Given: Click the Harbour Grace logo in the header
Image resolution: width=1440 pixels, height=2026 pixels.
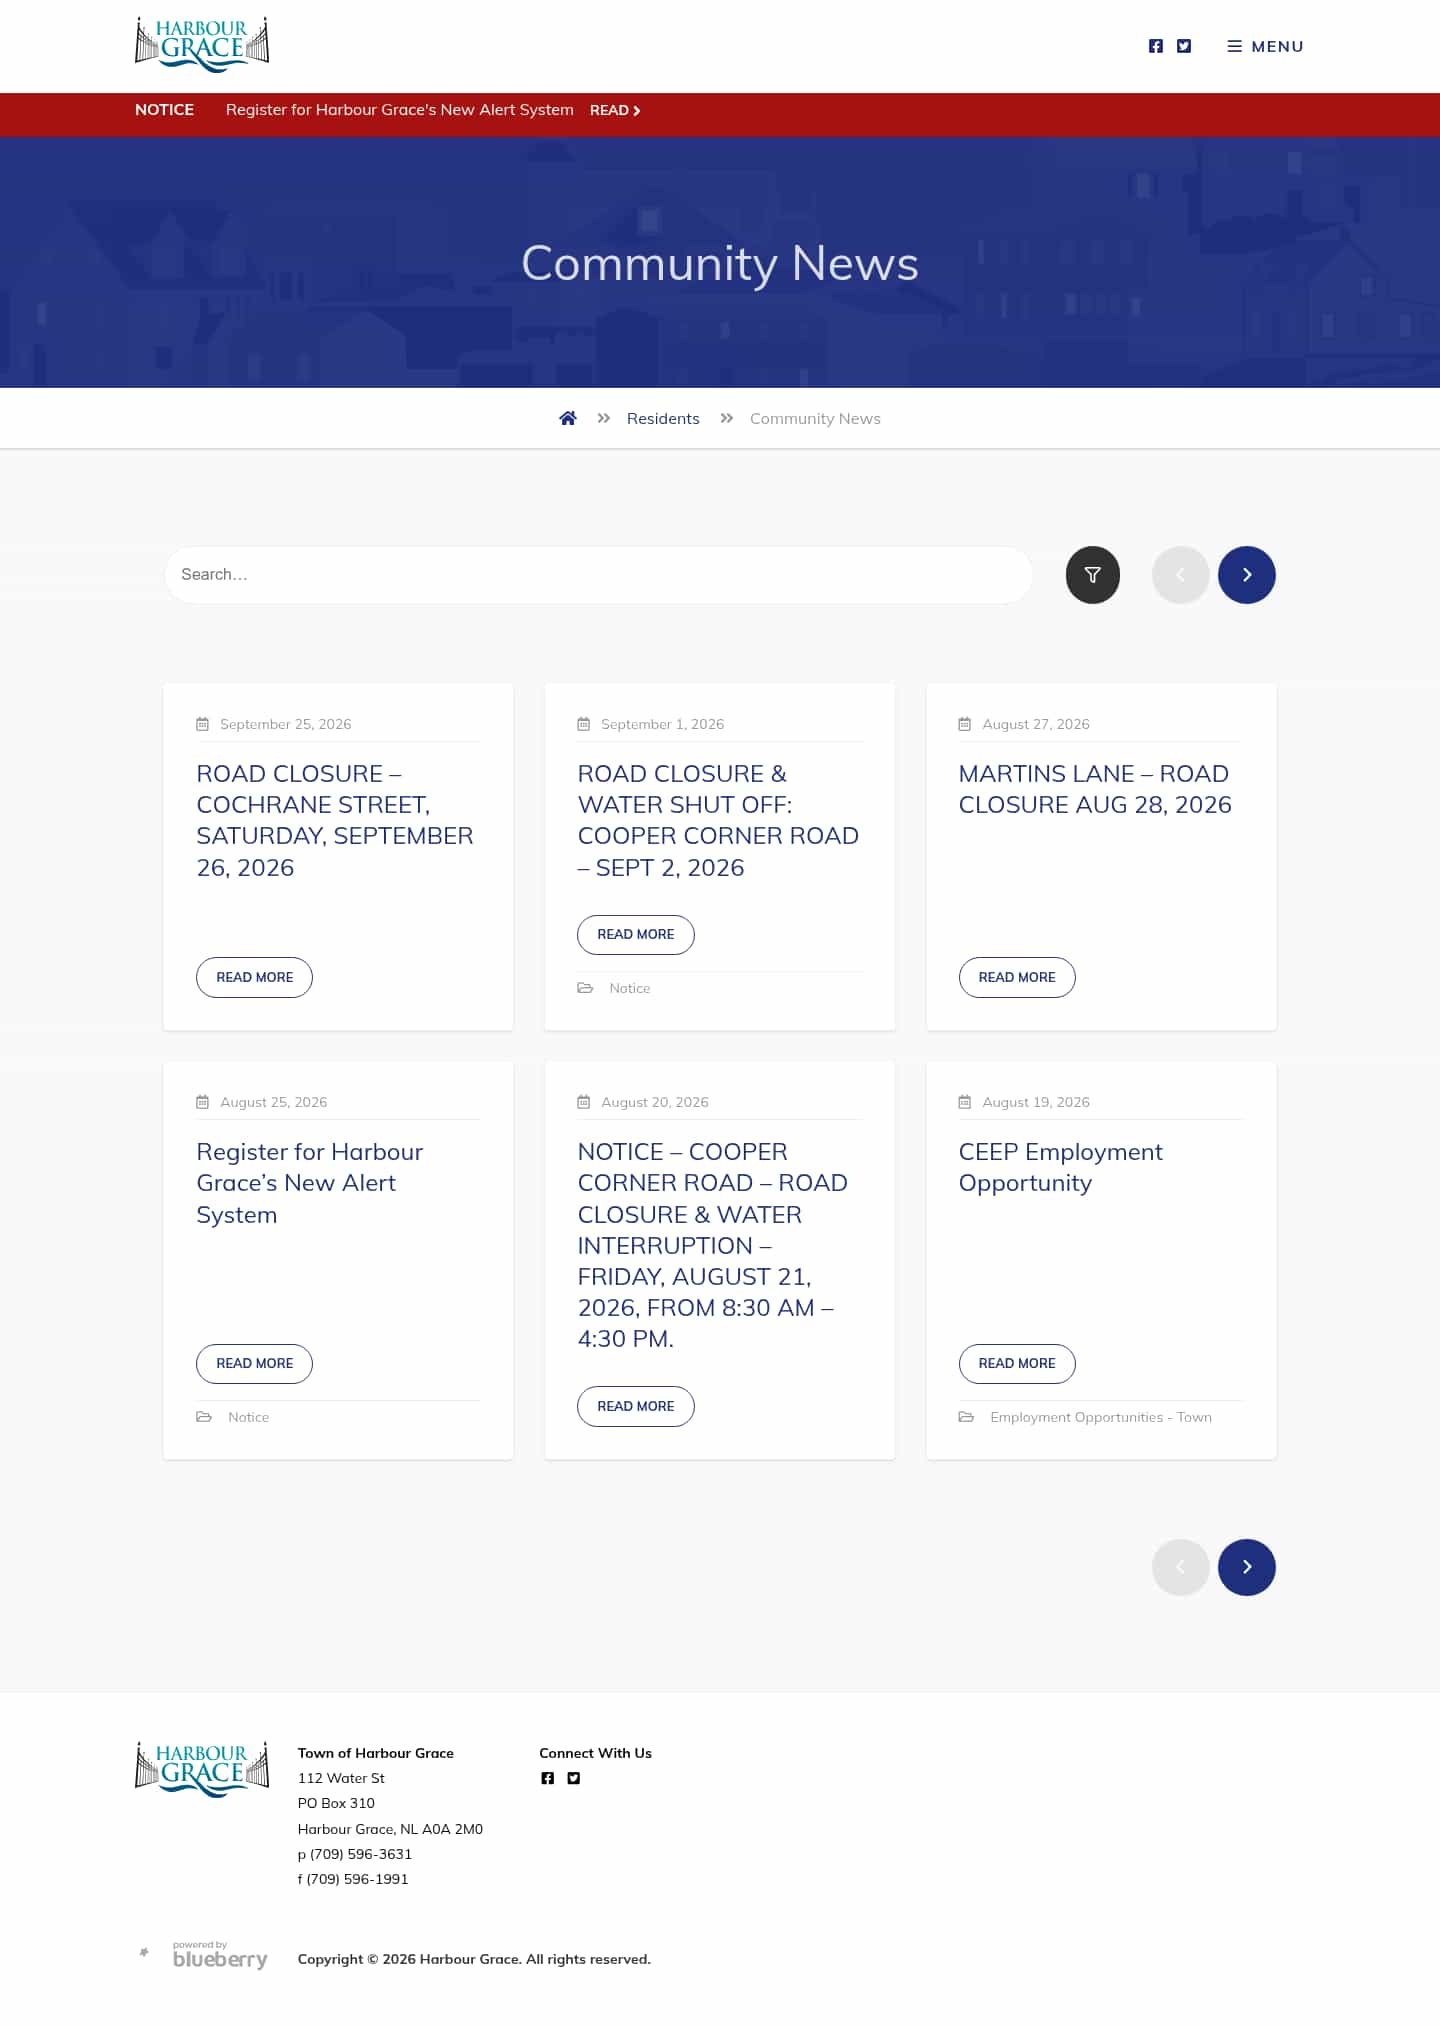Looking at the screenshot, I should (x=202, y=45).
